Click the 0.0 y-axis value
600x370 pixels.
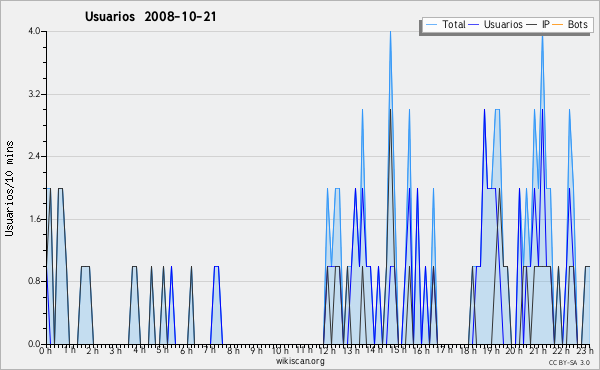click(34, 344)
